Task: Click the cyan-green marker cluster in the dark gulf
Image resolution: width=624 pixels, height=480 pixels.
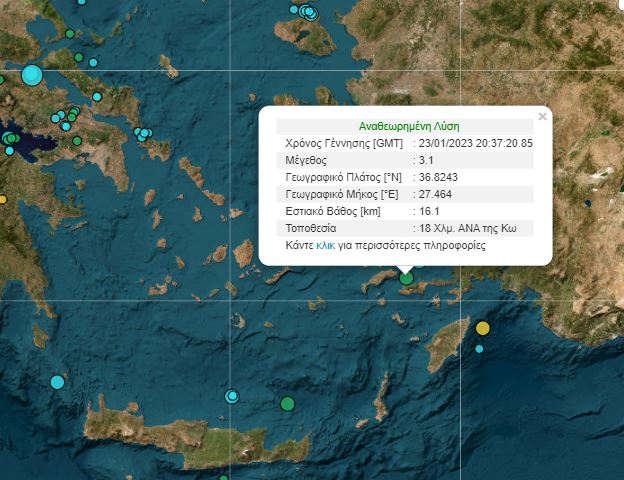Action: tap(10, 139)
